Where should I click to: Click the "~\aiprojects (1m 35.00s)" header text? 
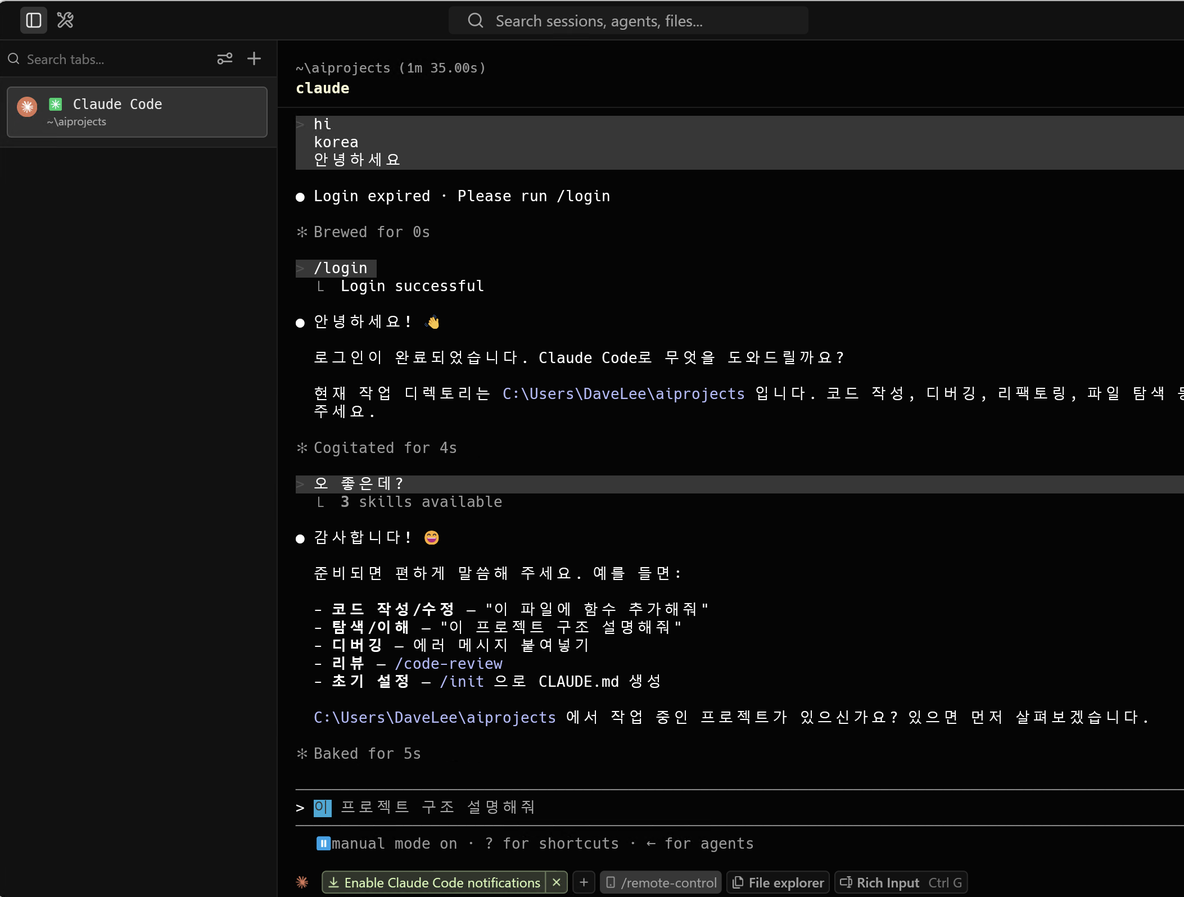pos(390,68)
